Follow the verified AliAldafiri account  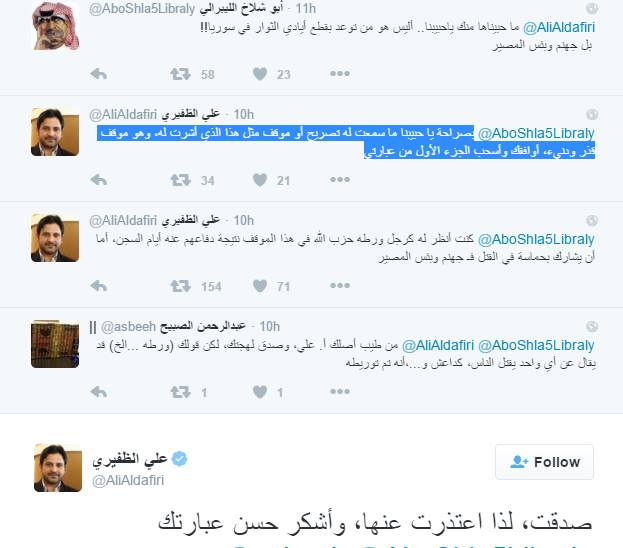pyautogui.click(x=544, y=462)
